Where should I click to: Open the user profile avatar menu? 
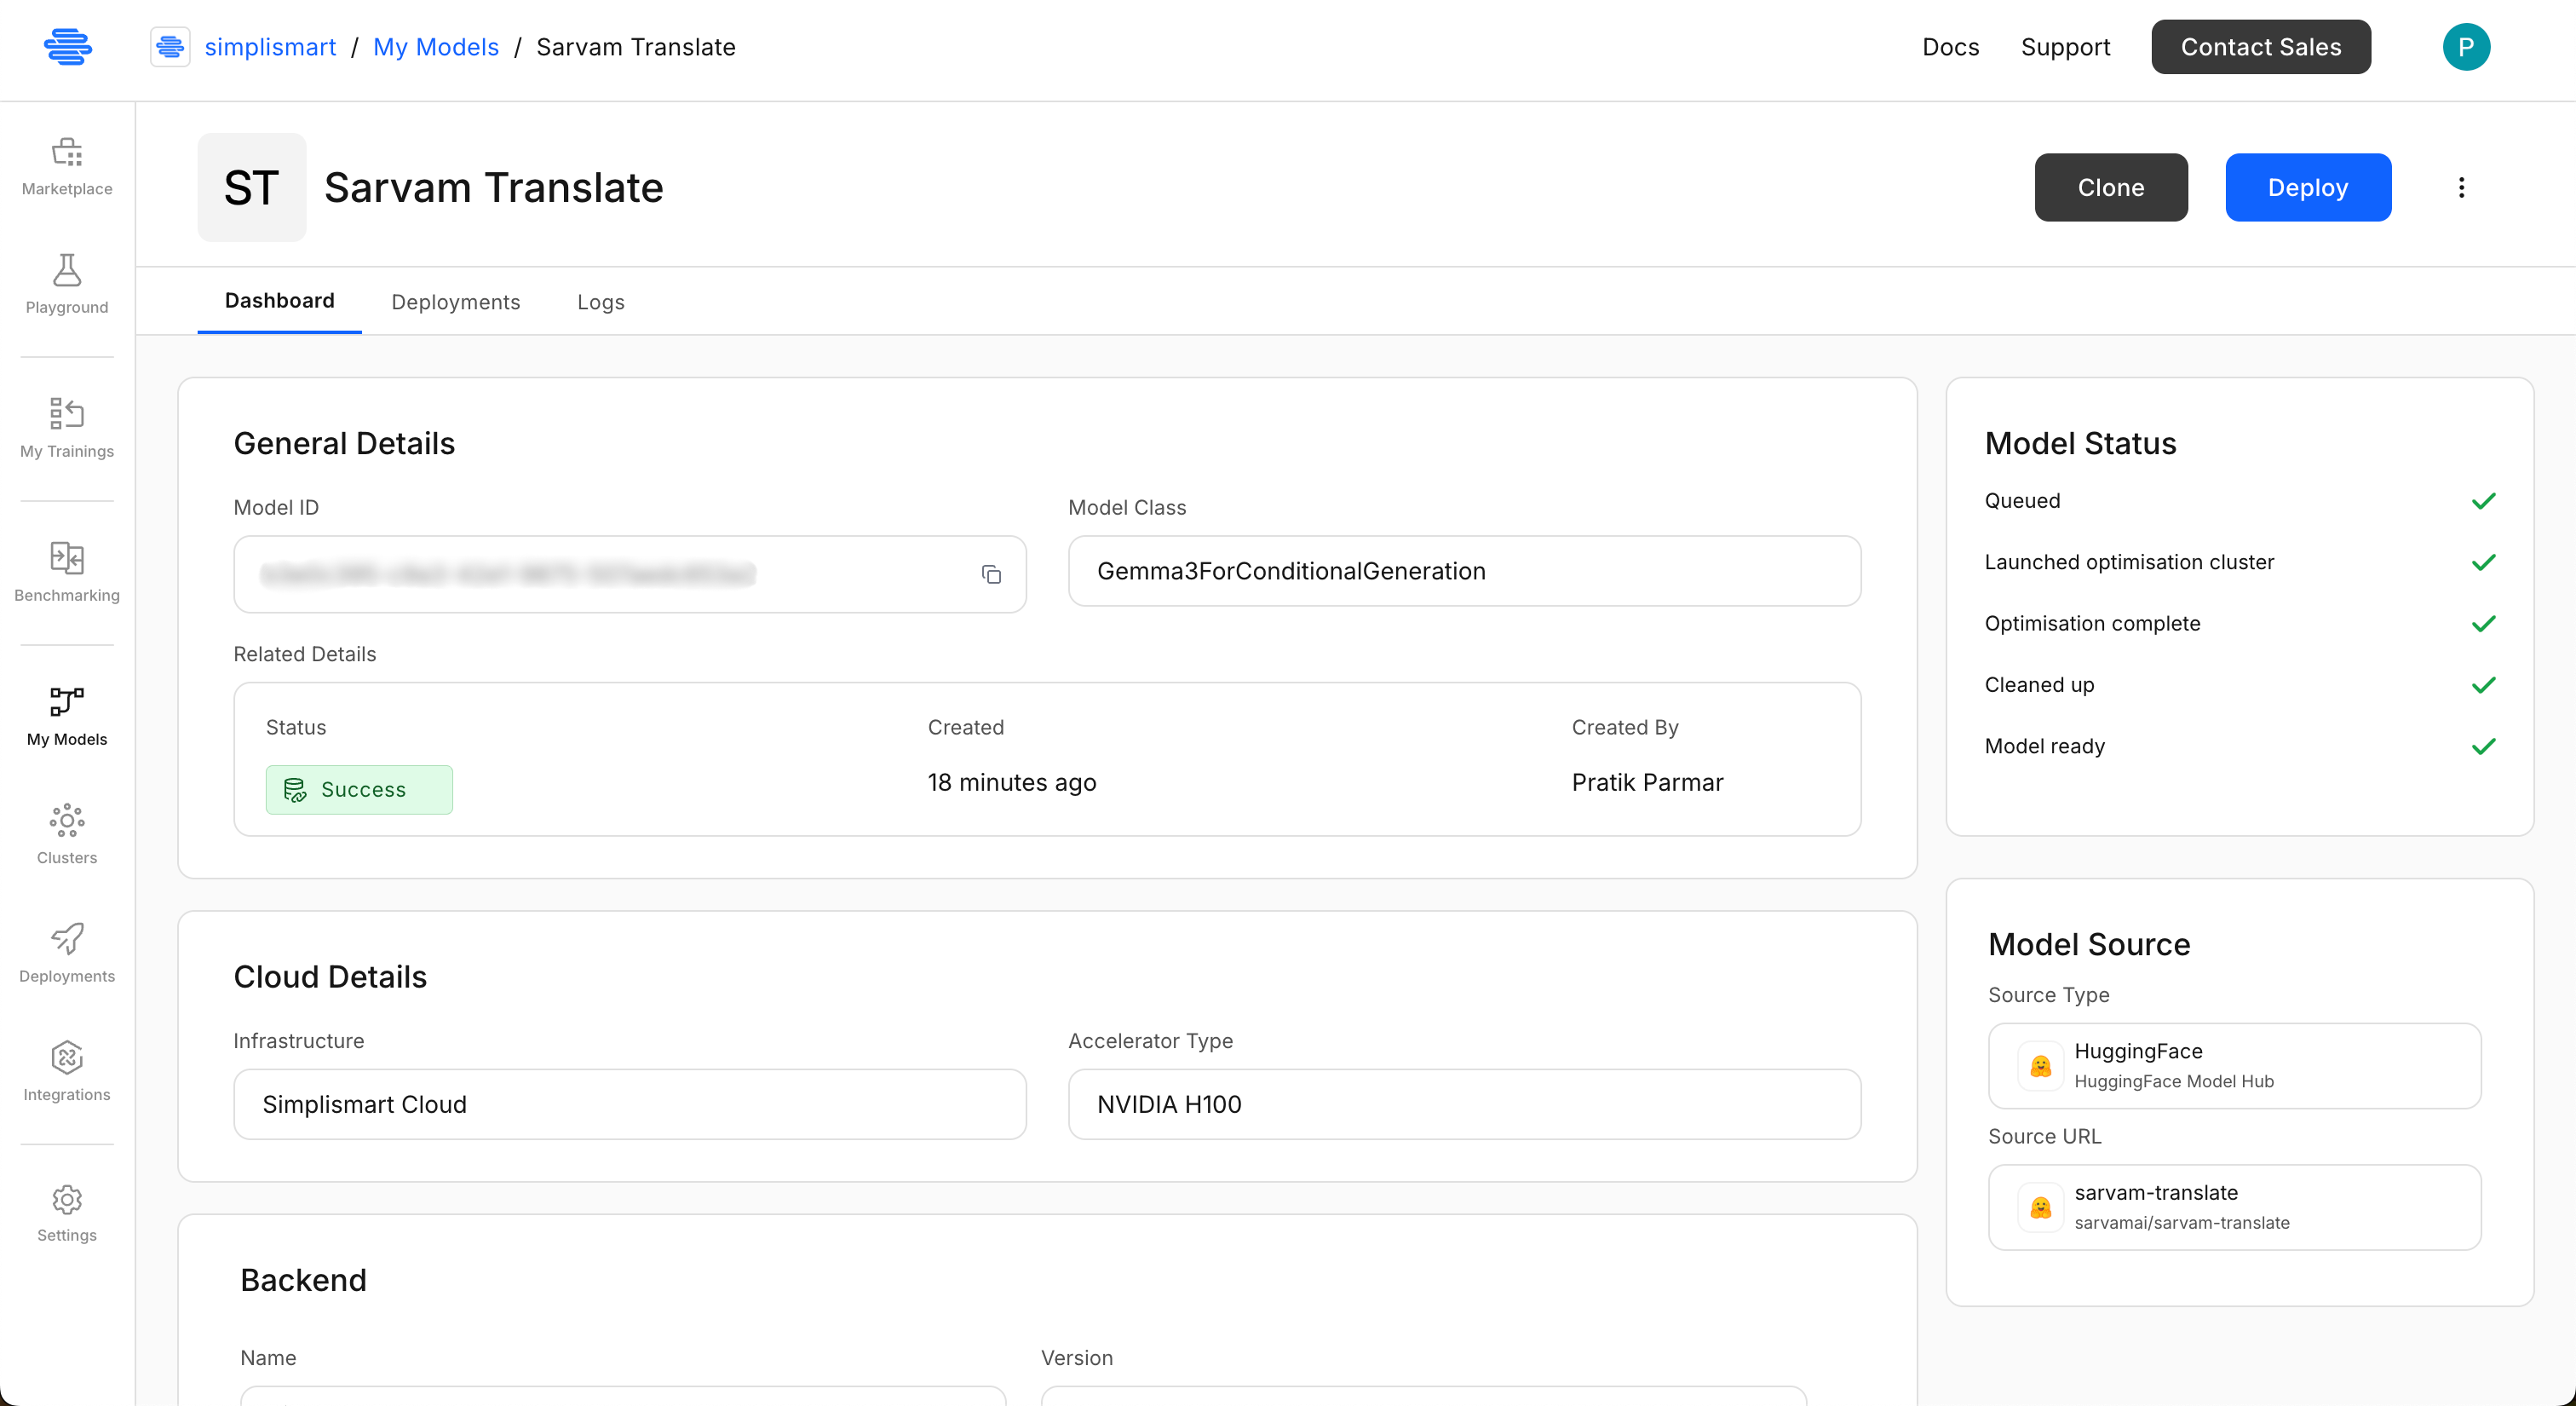click(x=2465, y=47)
